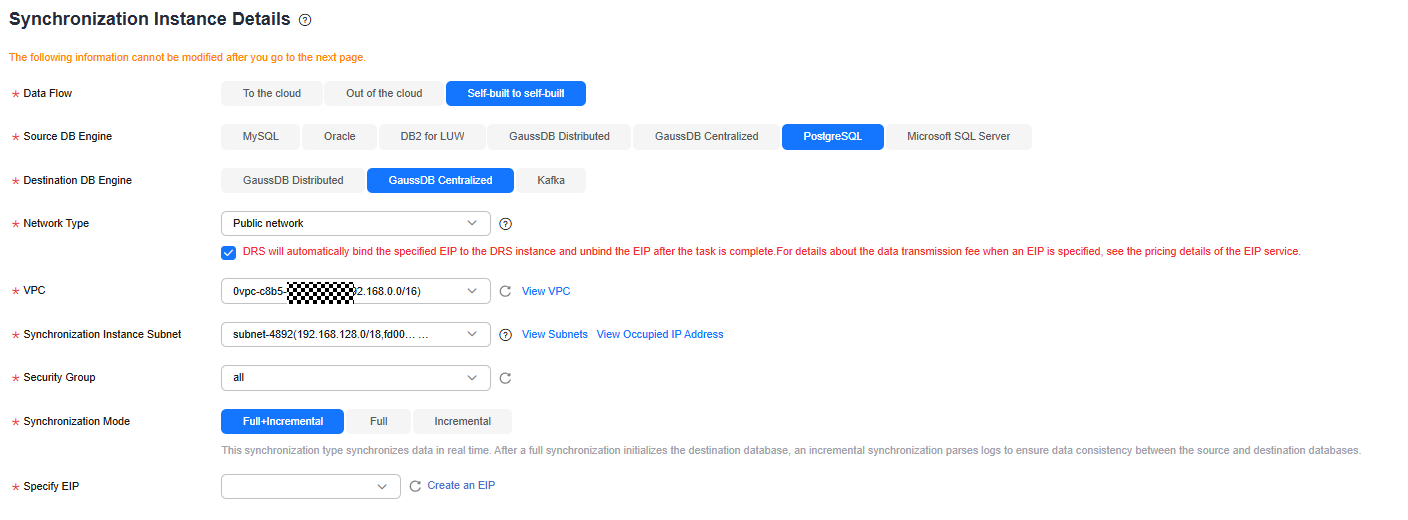The width and height of the screenshot is (1408, 520).
Task: Select Oracle as source DB engine
Action: 340,136
